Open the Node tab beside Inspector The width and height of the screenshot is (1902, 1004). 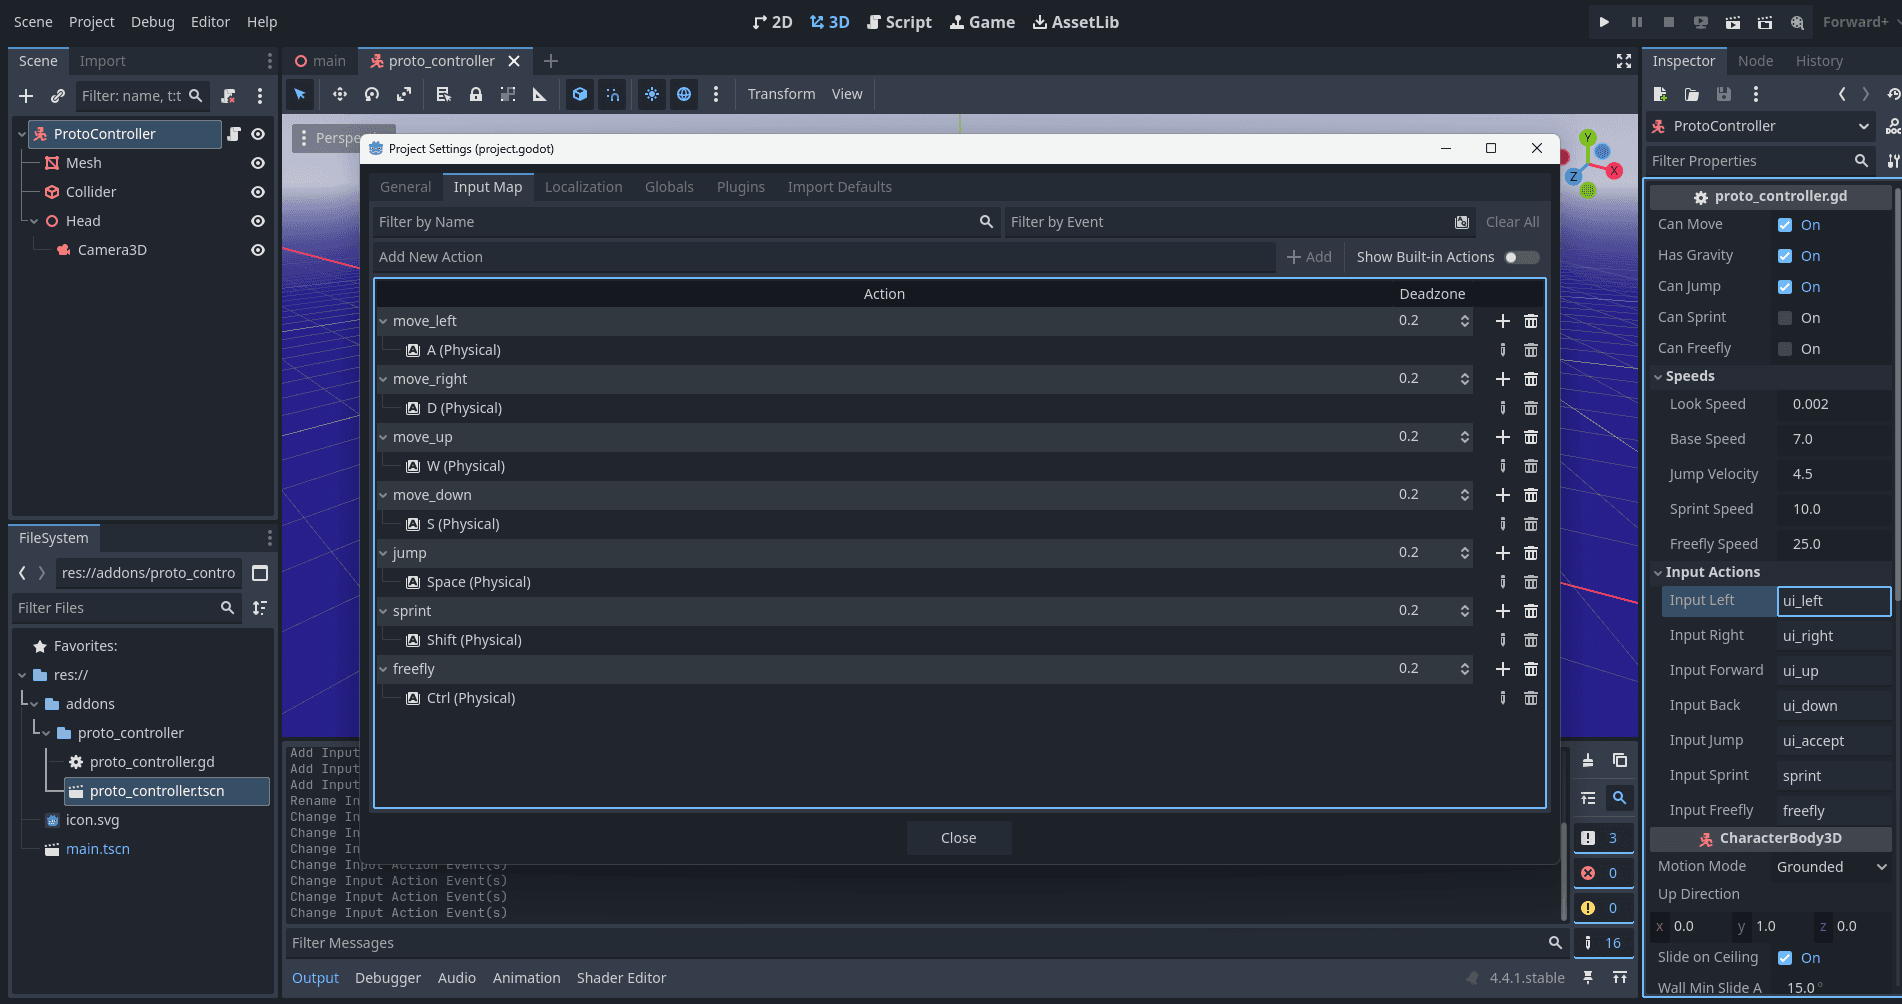tap(1755, 61)
